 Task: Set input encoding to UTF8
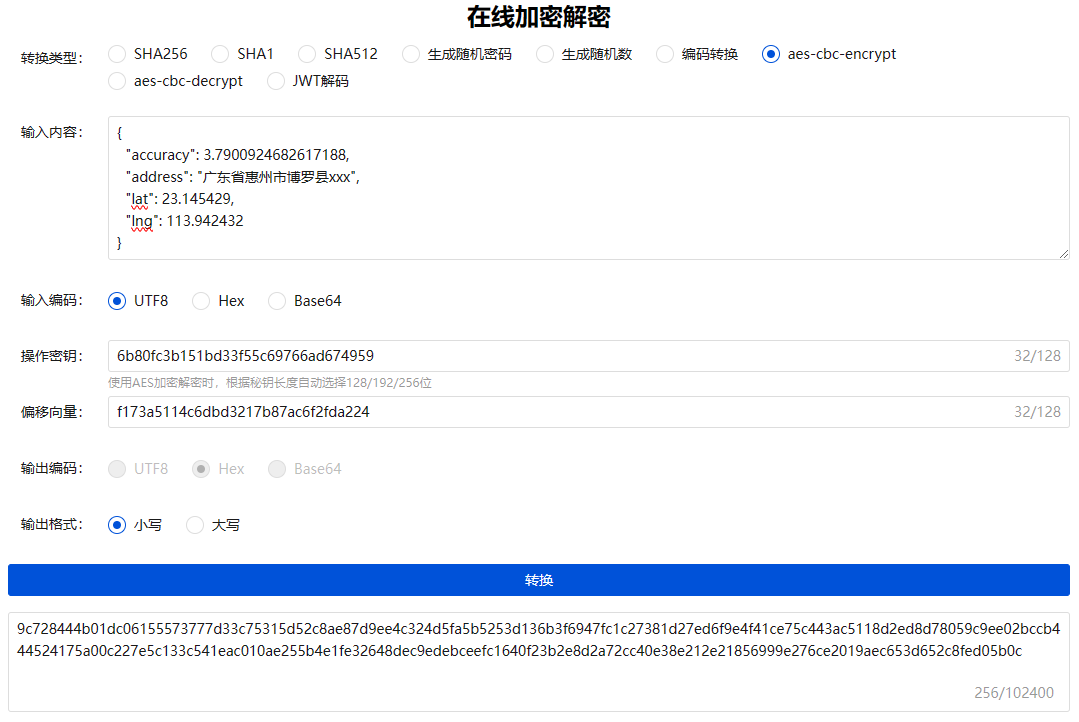pyautogui.click(x=118, y=301)
